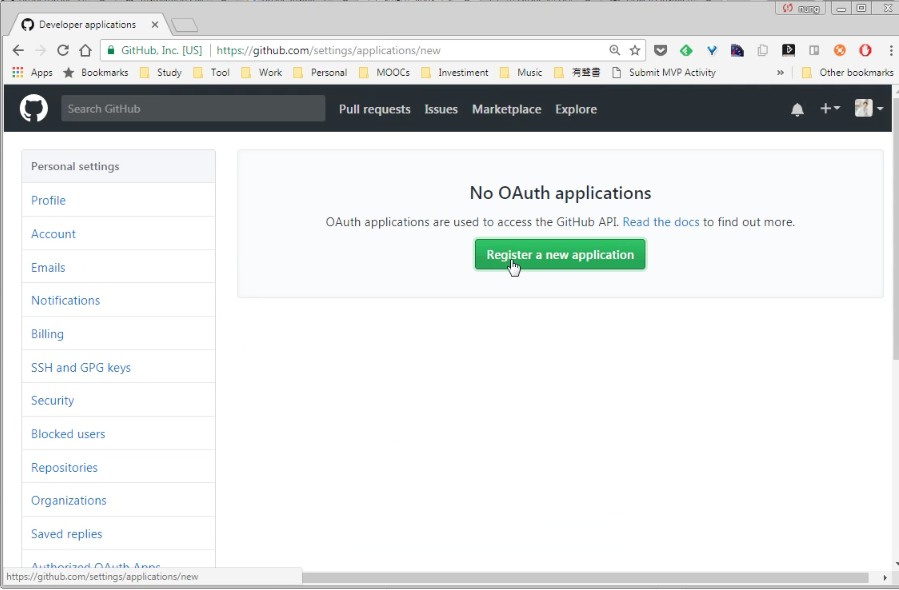The width and height of the screenshot is (899, 590).
Task: Close the Developer applications tab
Action: point(155,25)
